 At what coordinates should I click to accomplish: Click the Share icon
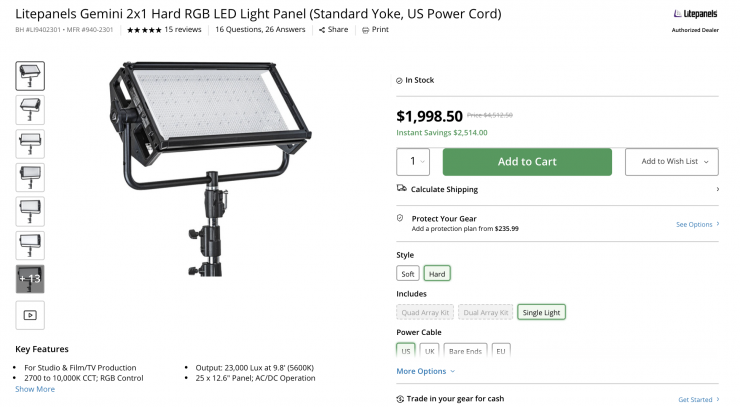coord(323,30)
